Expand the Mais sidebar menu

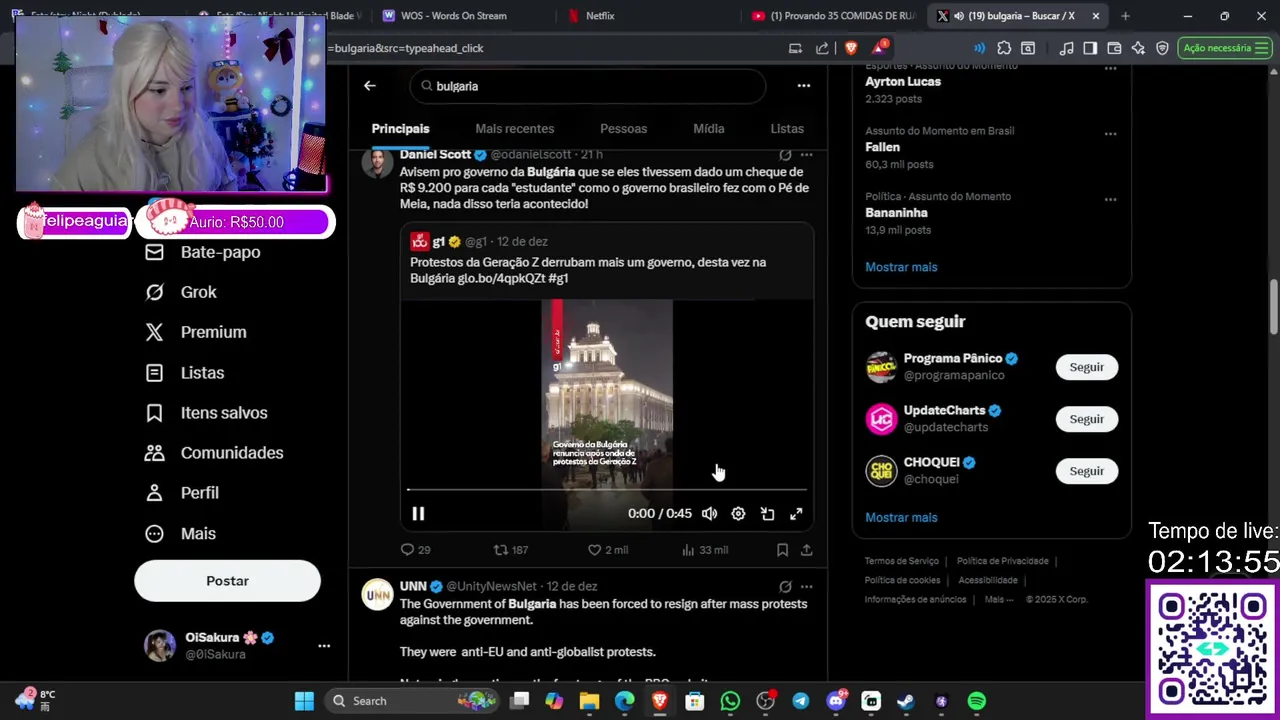(x=181, y=534)
